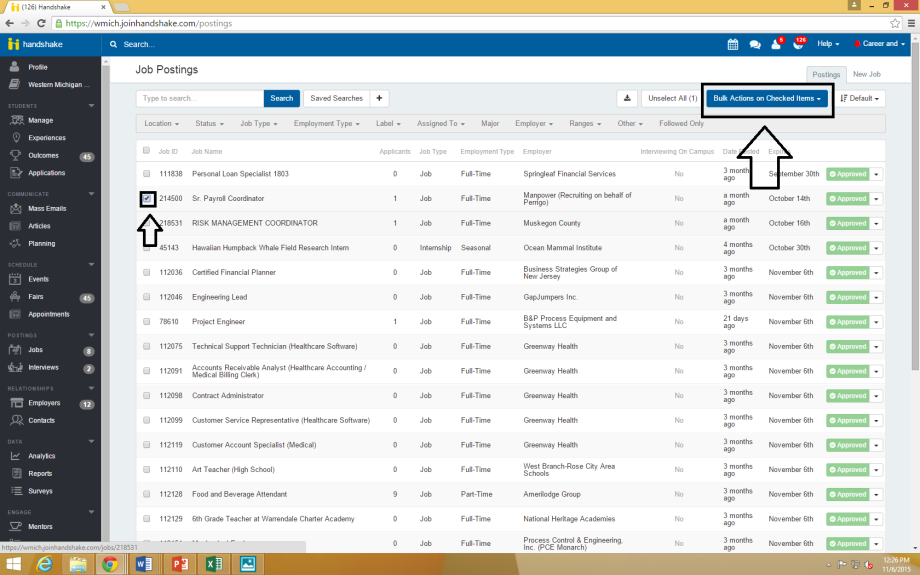920x575 pixels.
Task: Click Unselect All (1) button
Action: pyautogui.click(x=672, y=99)
